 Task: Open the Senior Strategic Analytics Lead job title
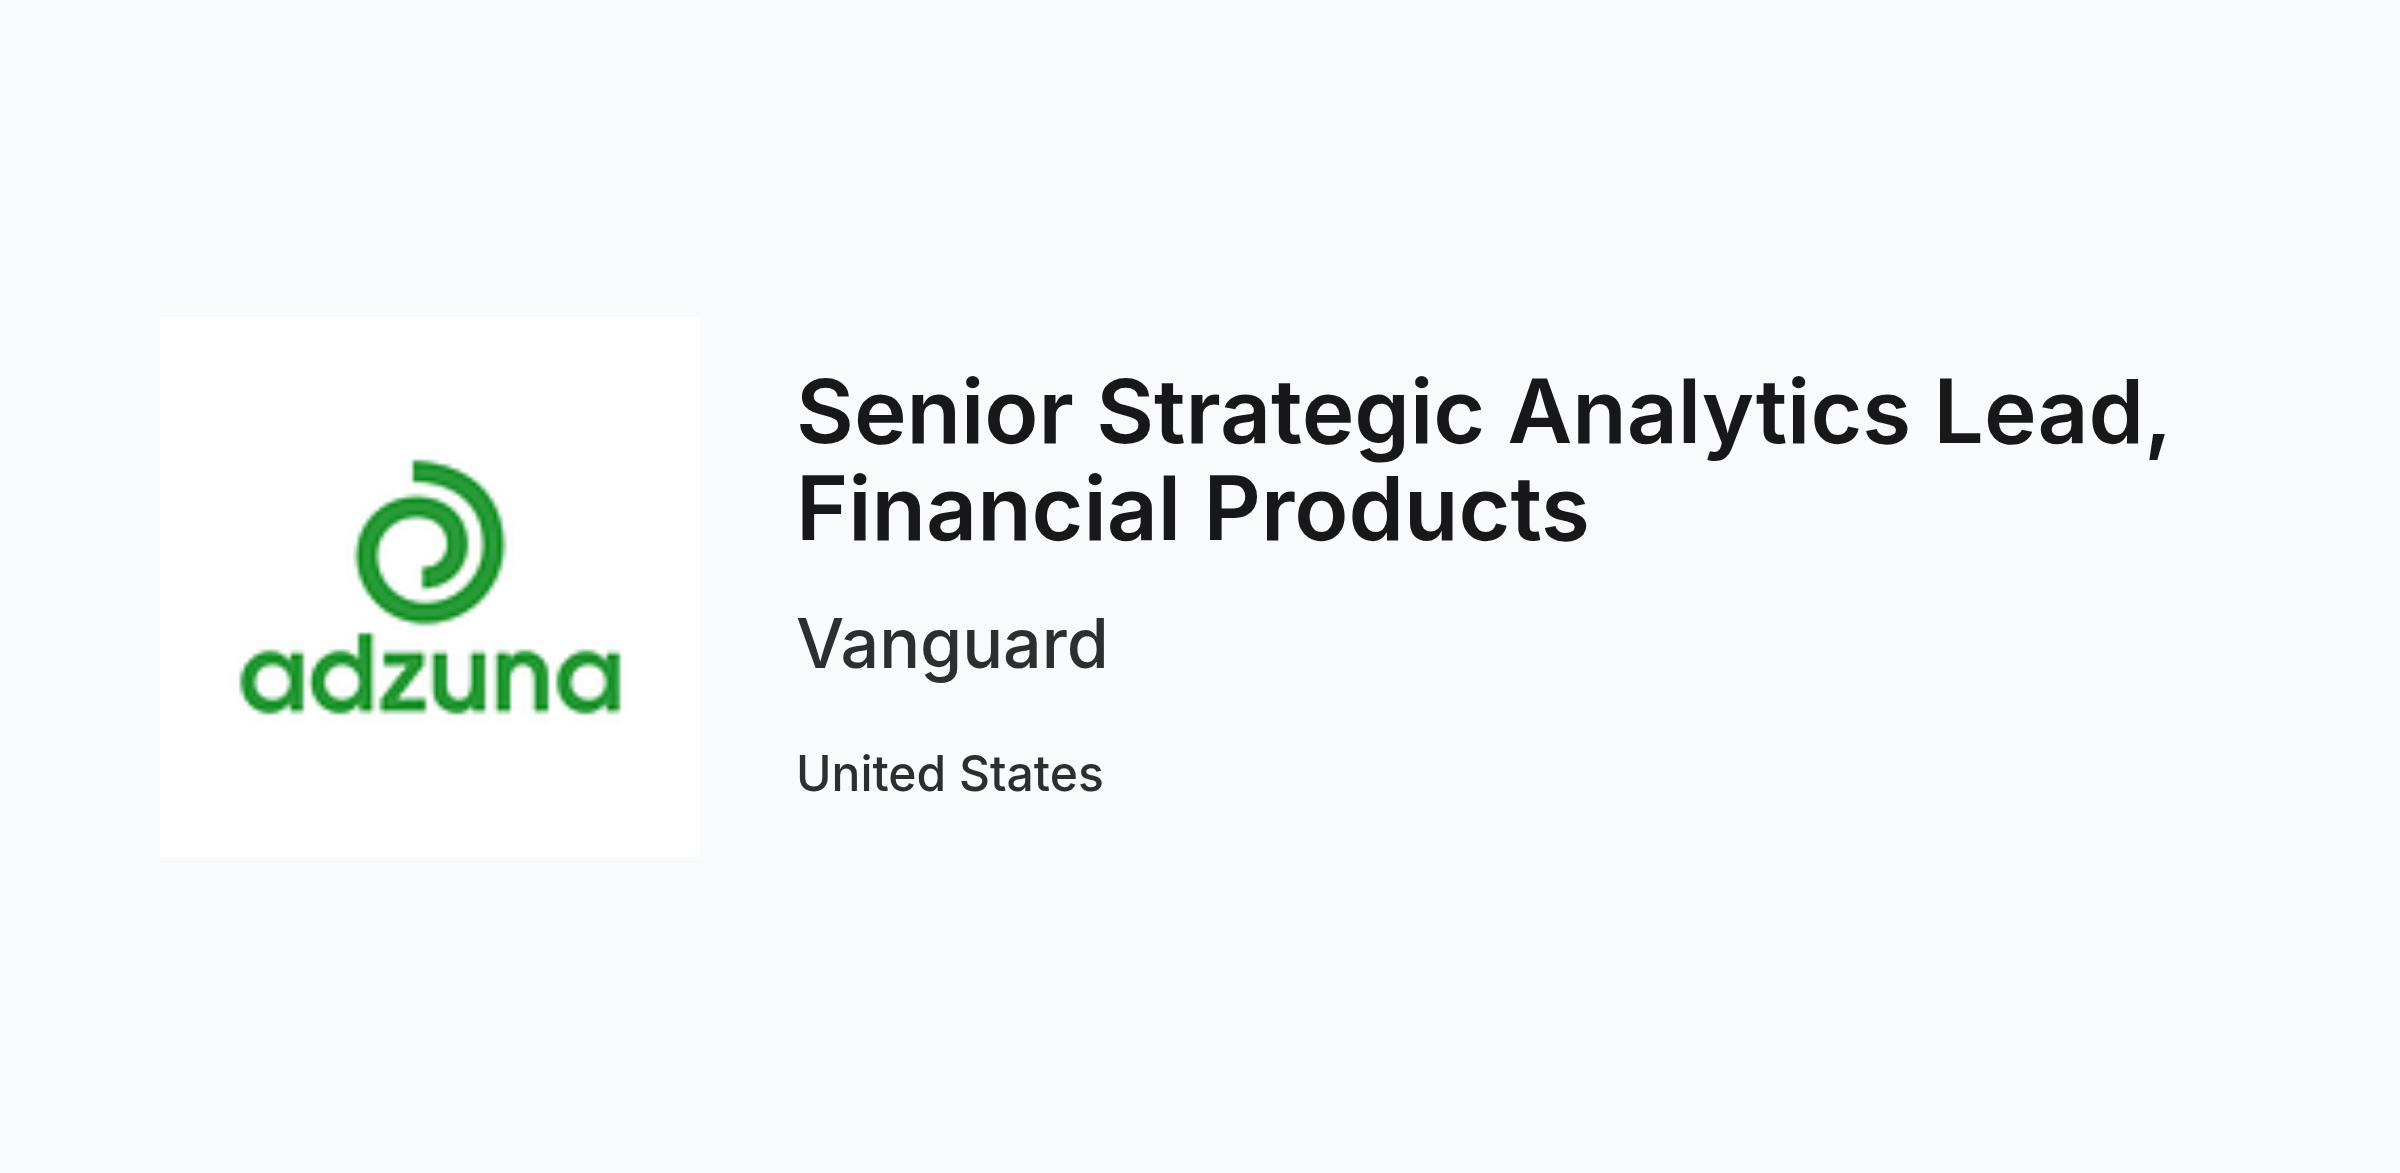[x=1483, y=460]
